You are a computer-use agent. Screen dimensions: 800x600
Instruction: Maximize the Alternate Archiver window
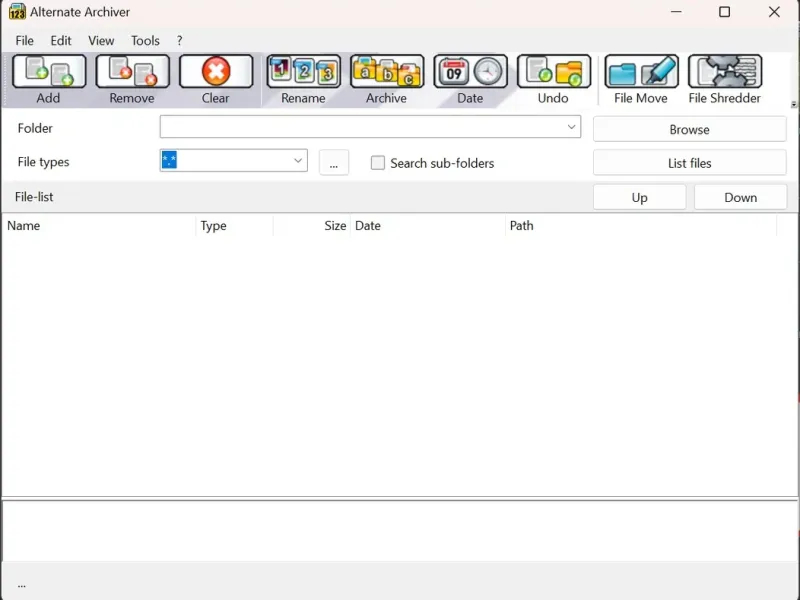(x=724, y=12)
